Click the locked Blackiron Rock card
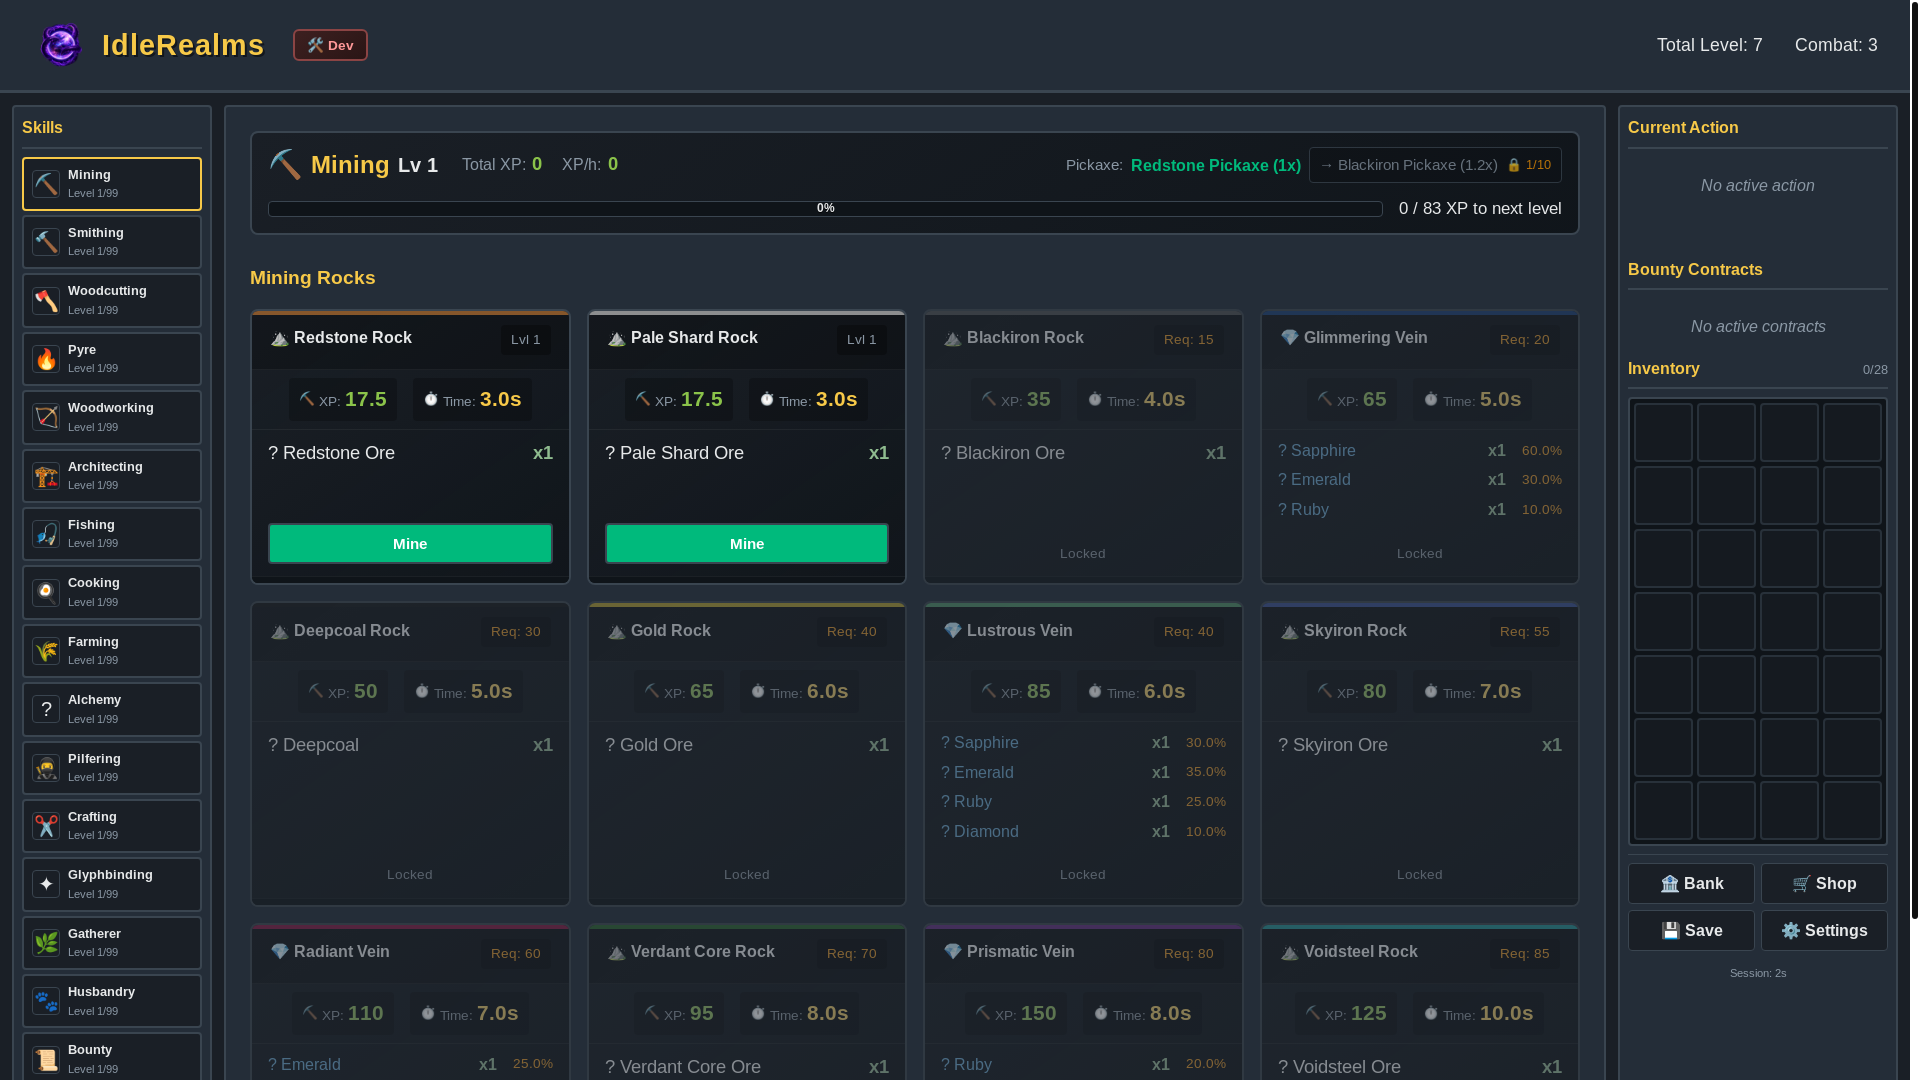This screenshot has height=1080, width=1920. [x=1083, y=447]
